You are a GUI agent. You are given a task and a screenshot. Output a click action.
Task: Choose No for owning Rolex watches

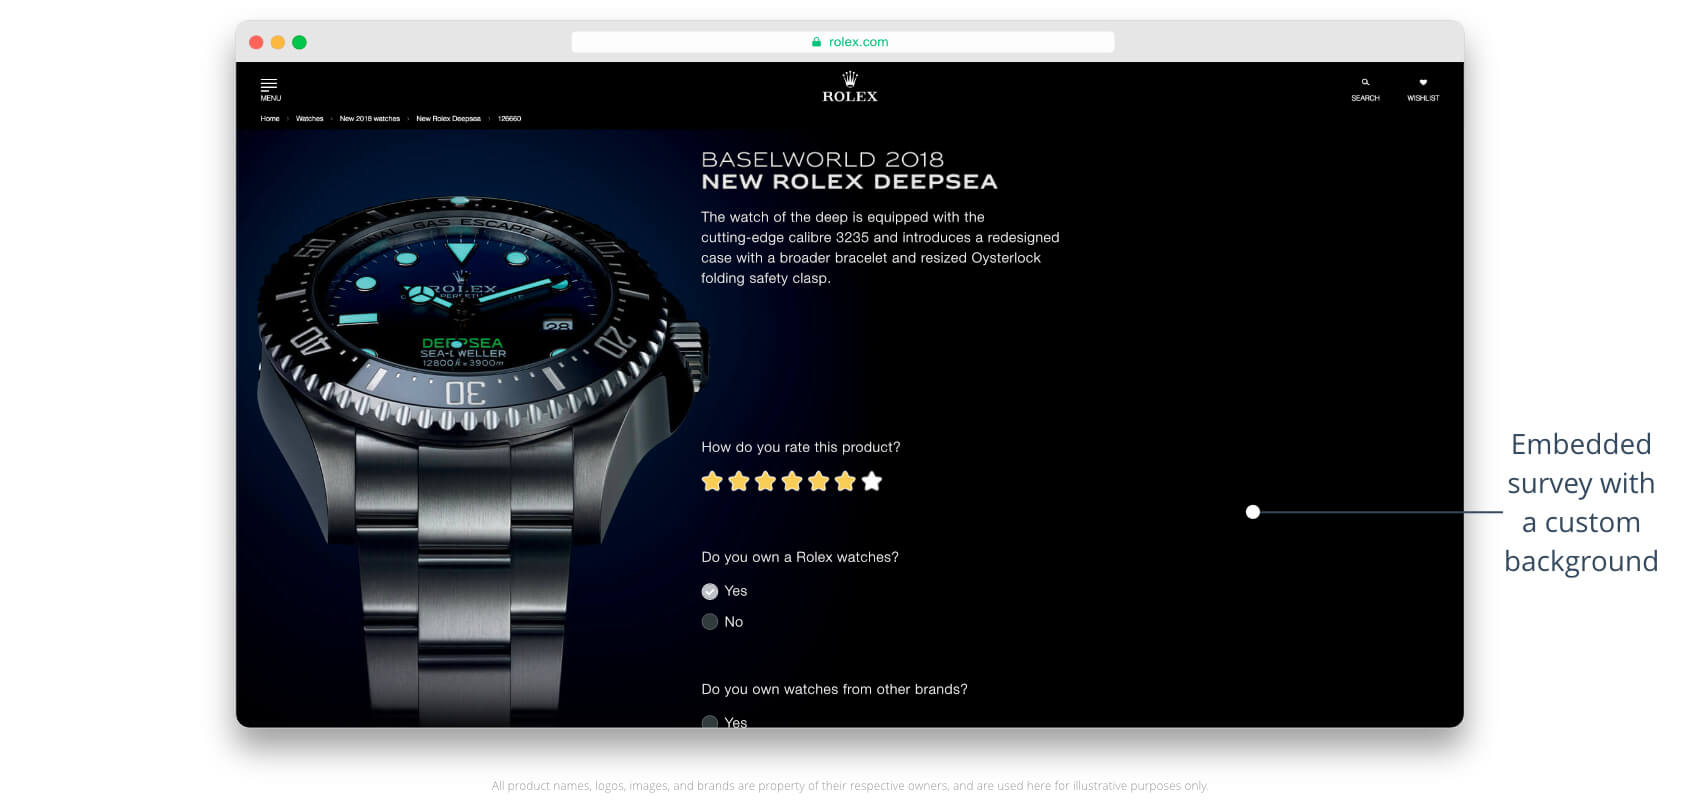click(710, 622)
